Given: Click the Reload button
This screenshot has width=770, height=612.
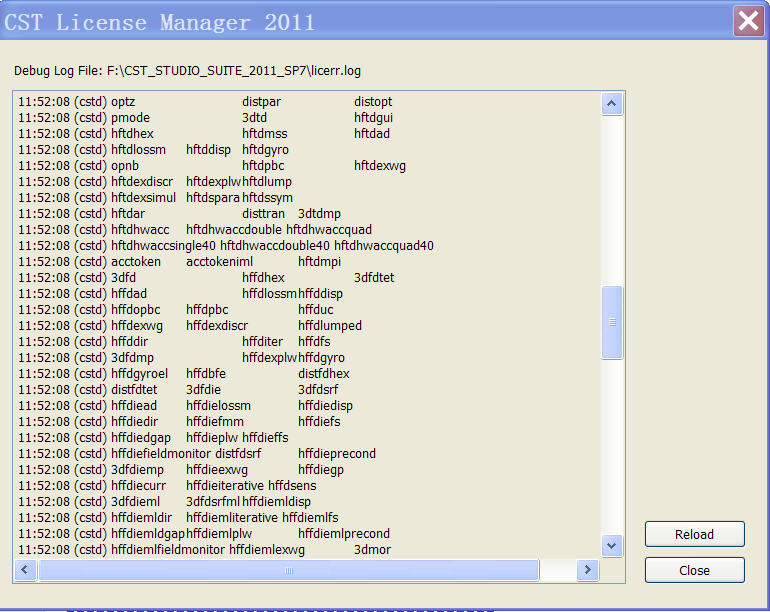Looking at the screenshot, I should pyautogui.click(x=694, y=534).
